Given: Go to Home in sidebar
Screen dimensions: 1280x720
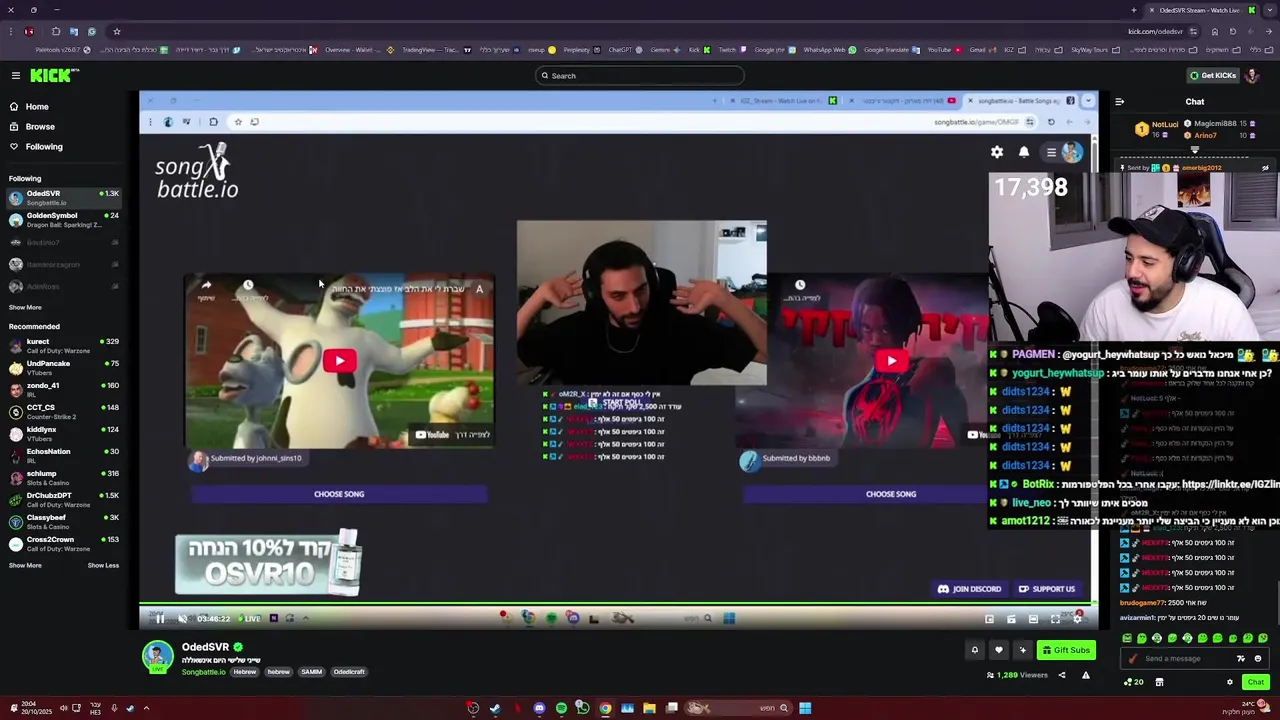Looking at the screenshot, I should [37, 107].
